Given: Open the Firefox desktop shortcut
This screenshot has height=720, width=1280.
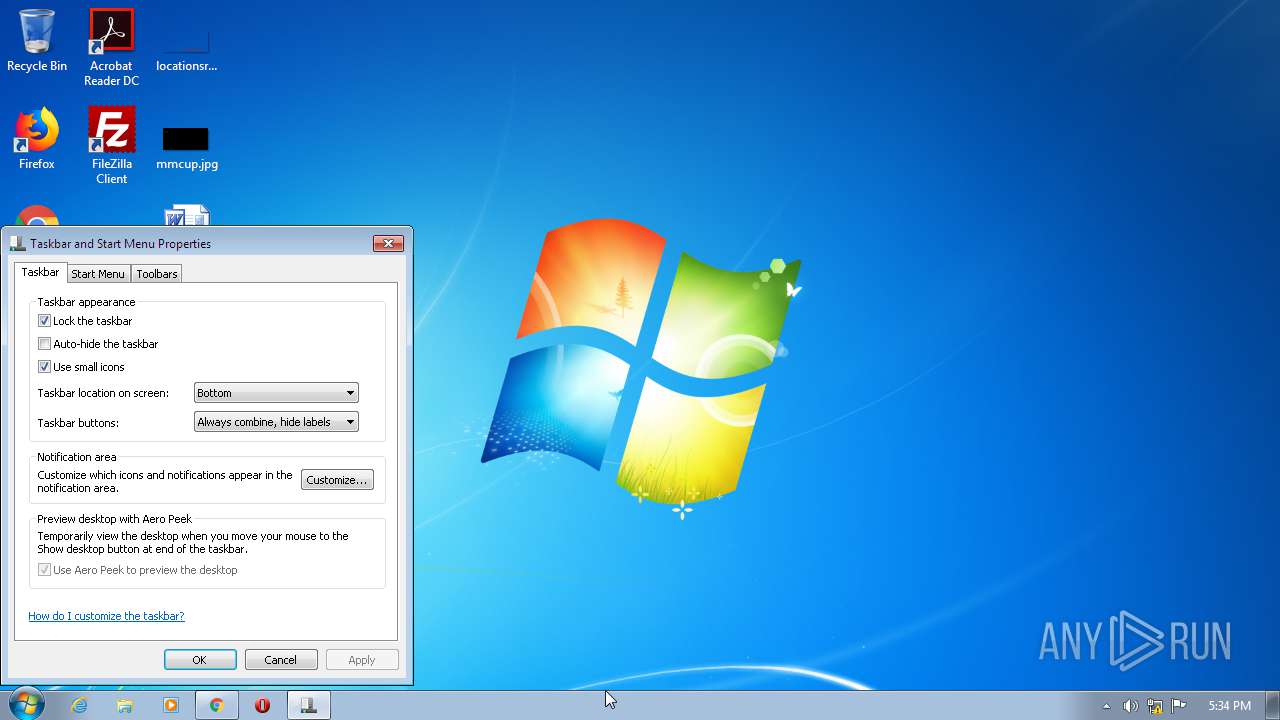Looking at the screenshot, I should (x=37, y=139).
